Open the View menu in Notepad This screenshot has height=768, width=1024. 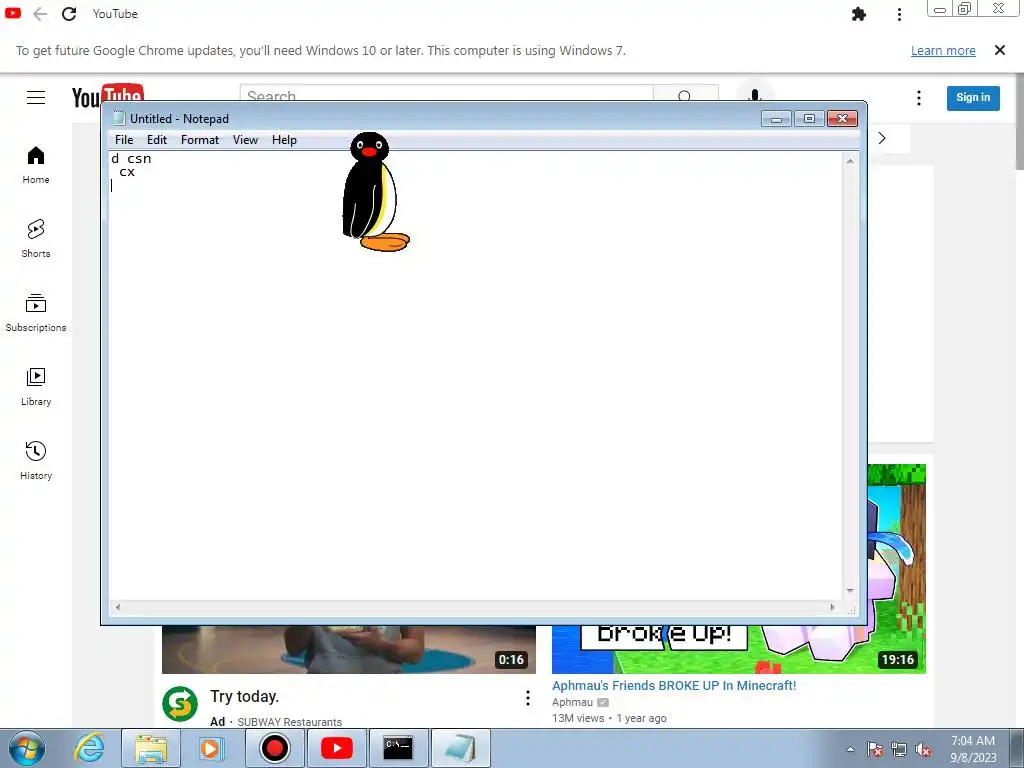tap(246, 140)
